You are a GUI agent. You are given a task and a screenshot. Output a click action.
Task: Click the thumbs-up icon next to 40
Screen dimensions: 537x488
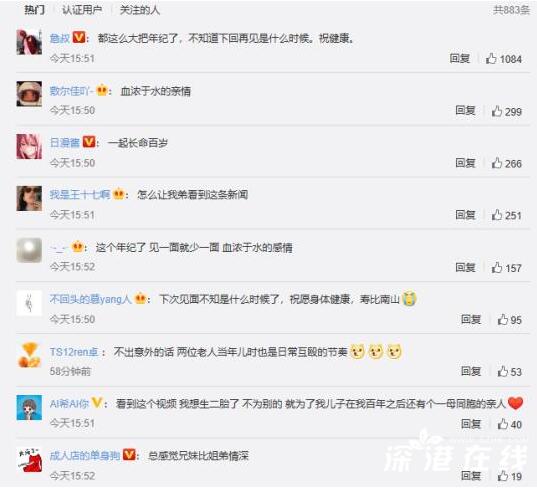503,424
